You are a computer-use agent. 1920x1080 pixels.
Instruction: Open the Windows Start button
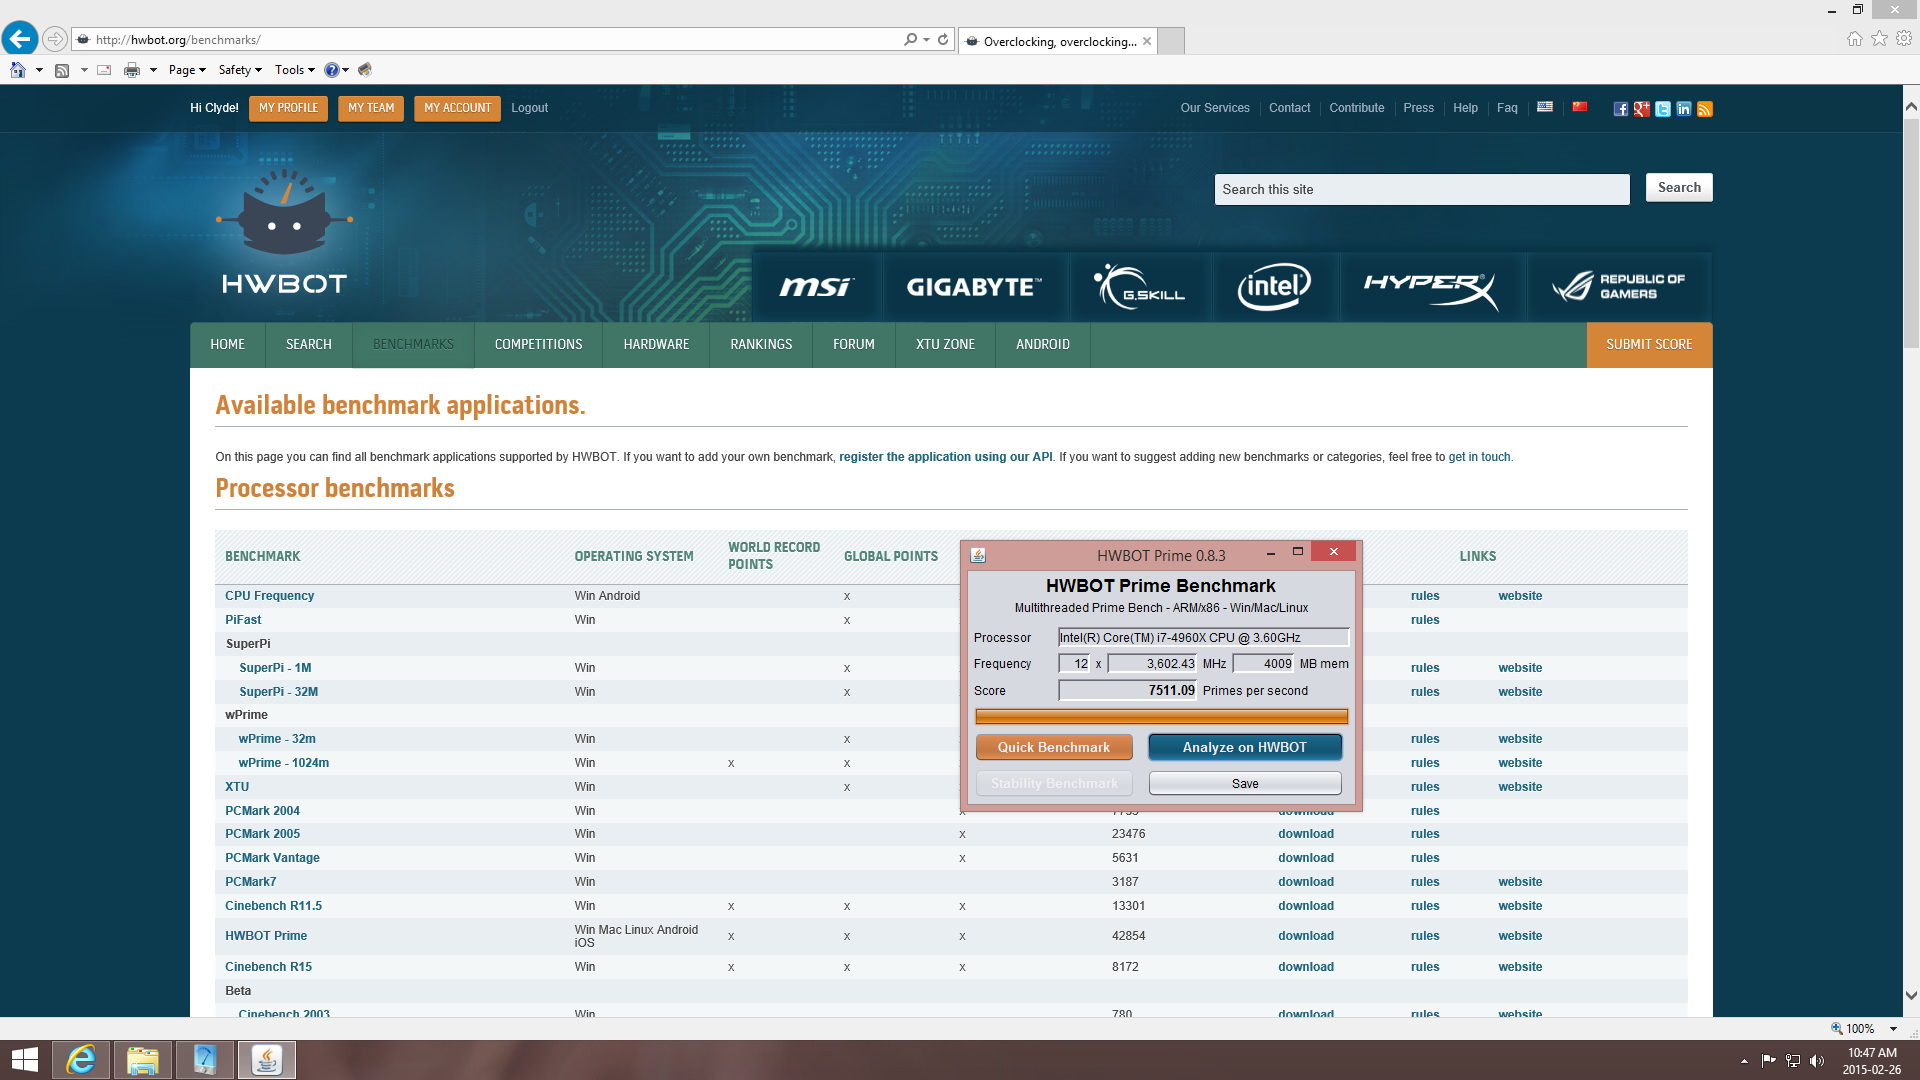[24, 1060]
